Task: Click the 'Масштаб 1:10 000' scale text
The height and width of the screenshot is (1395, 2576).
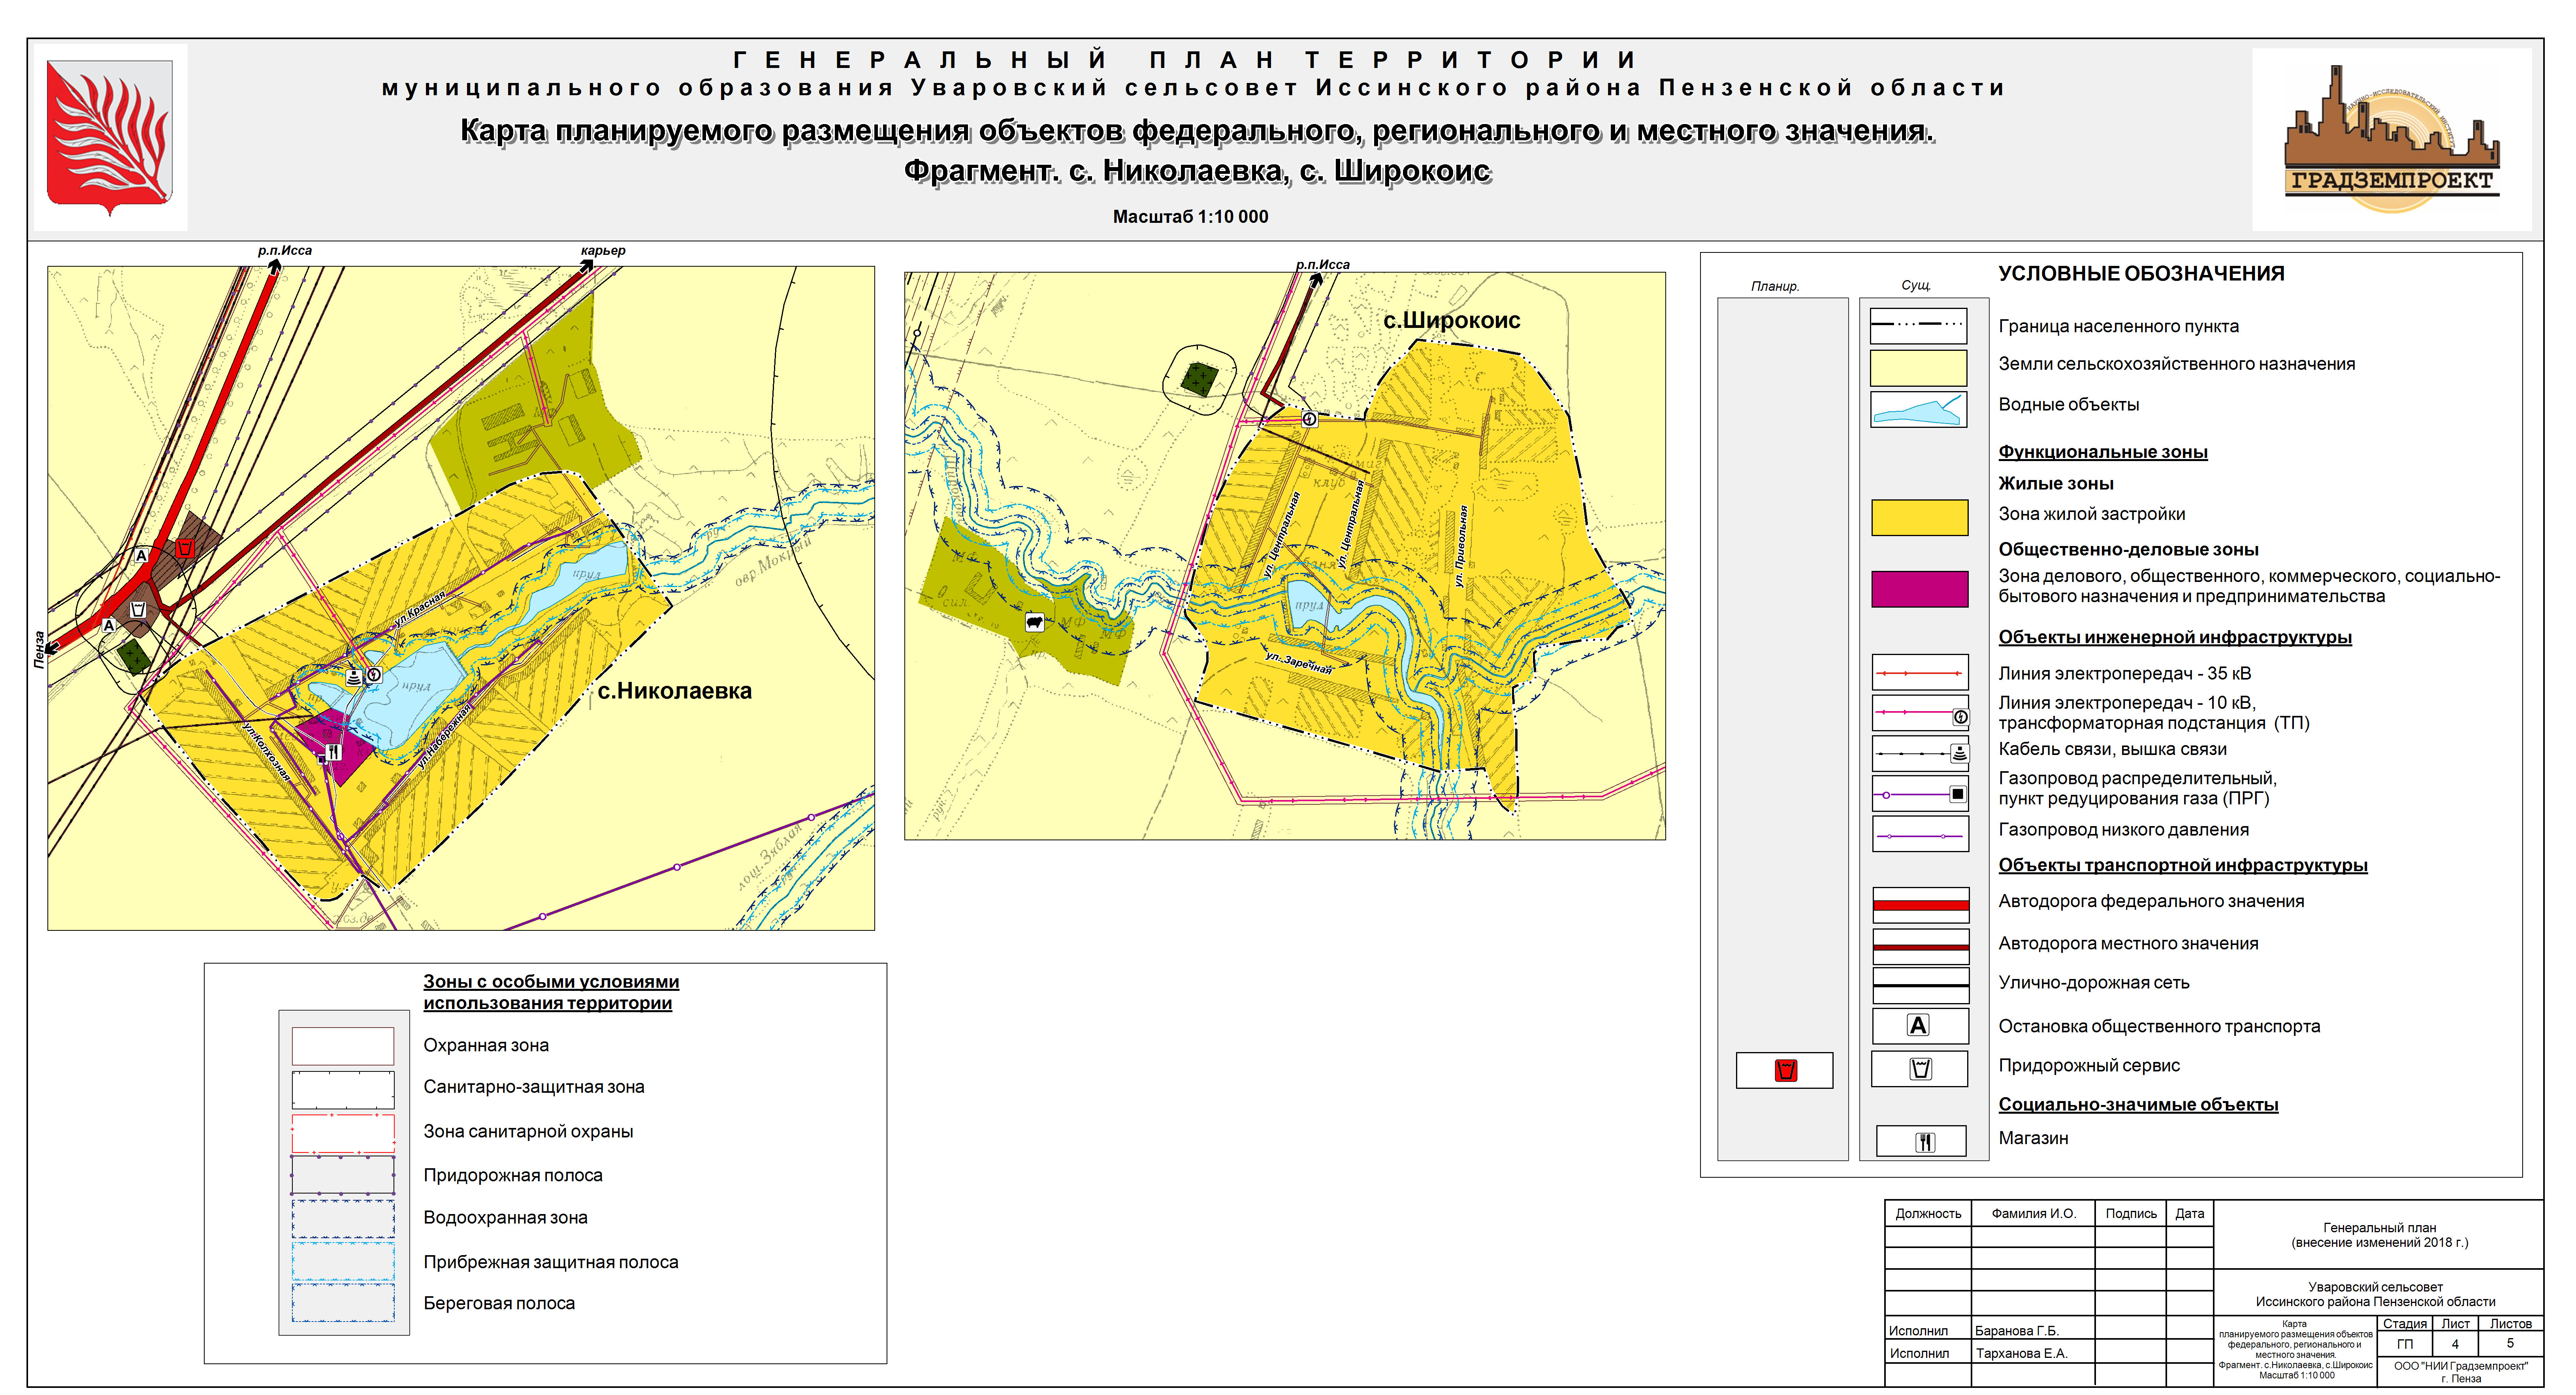Action: (x=1190, y=216)
